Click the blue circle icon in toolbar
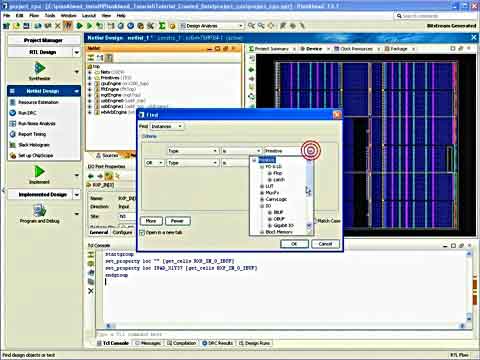The height and width of the screenshot is (360, 480). click(131, 26)
